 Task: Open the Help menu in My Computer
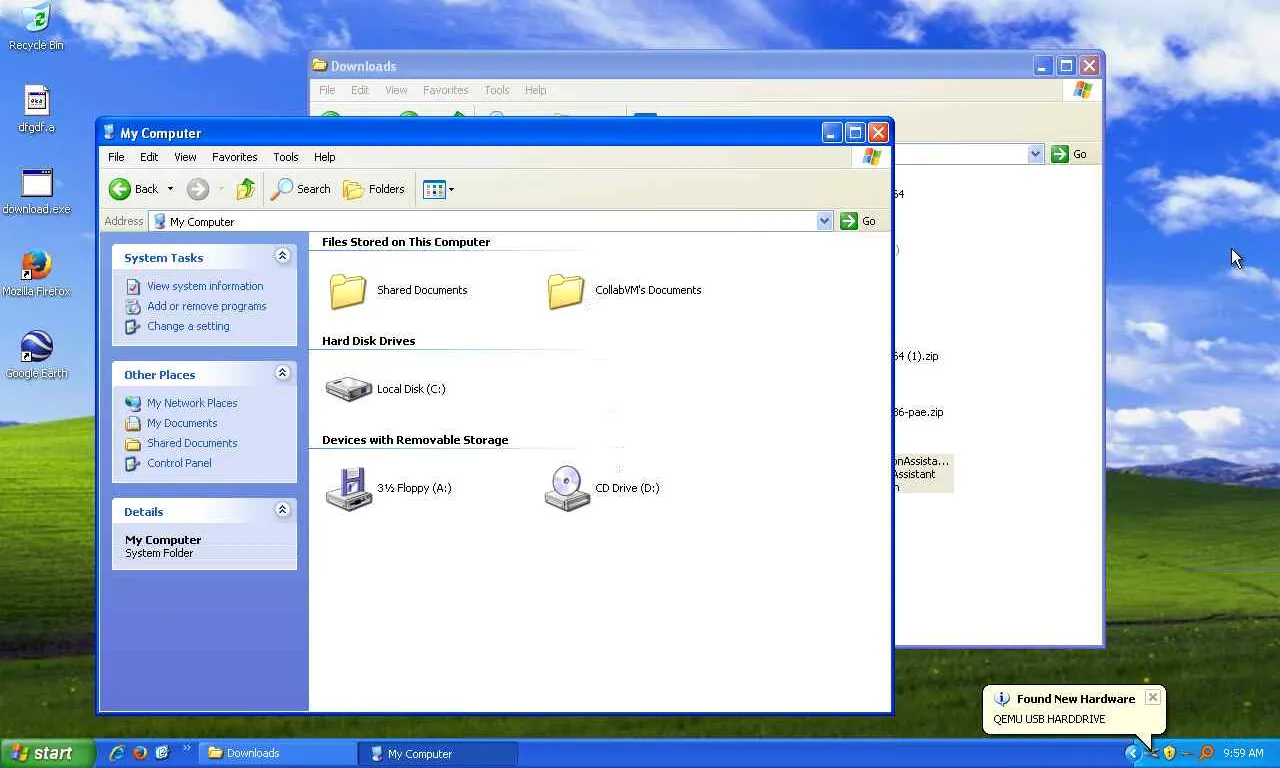324,157
